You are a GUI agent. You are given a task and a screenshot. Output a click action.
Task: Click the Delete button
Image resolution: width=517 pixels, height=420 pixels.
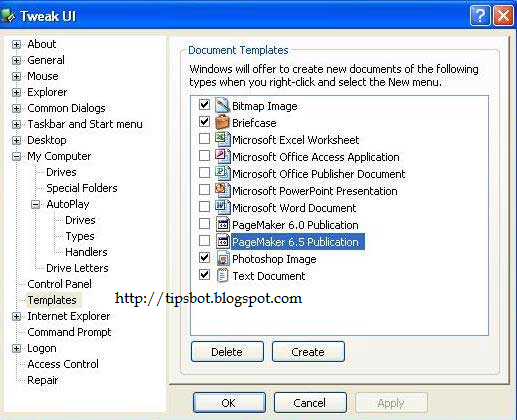(227, 352)
